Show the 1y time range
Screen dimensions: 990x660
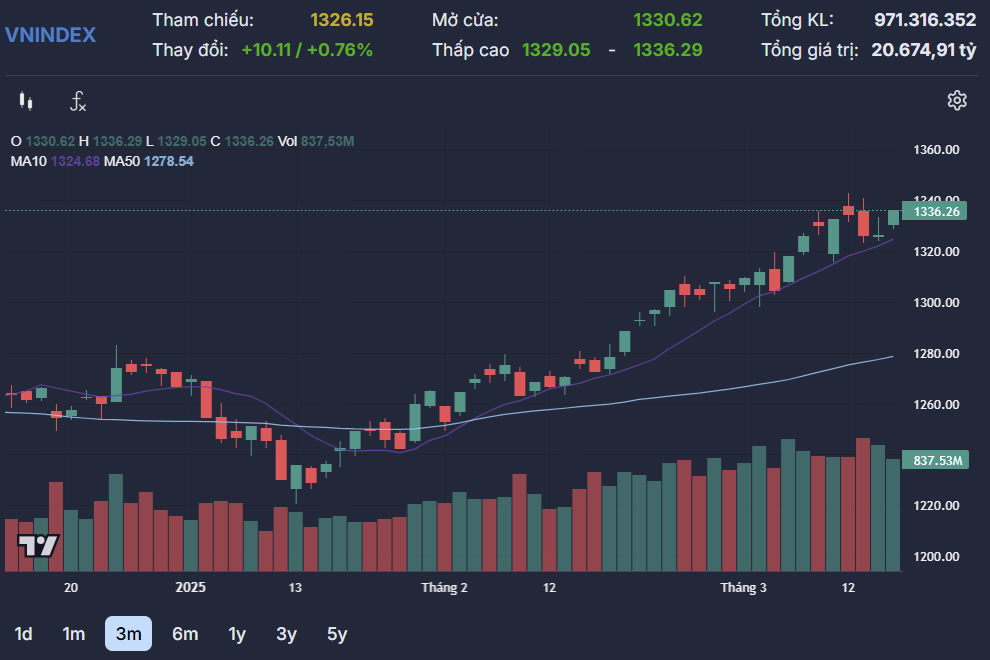pos(237,634)
